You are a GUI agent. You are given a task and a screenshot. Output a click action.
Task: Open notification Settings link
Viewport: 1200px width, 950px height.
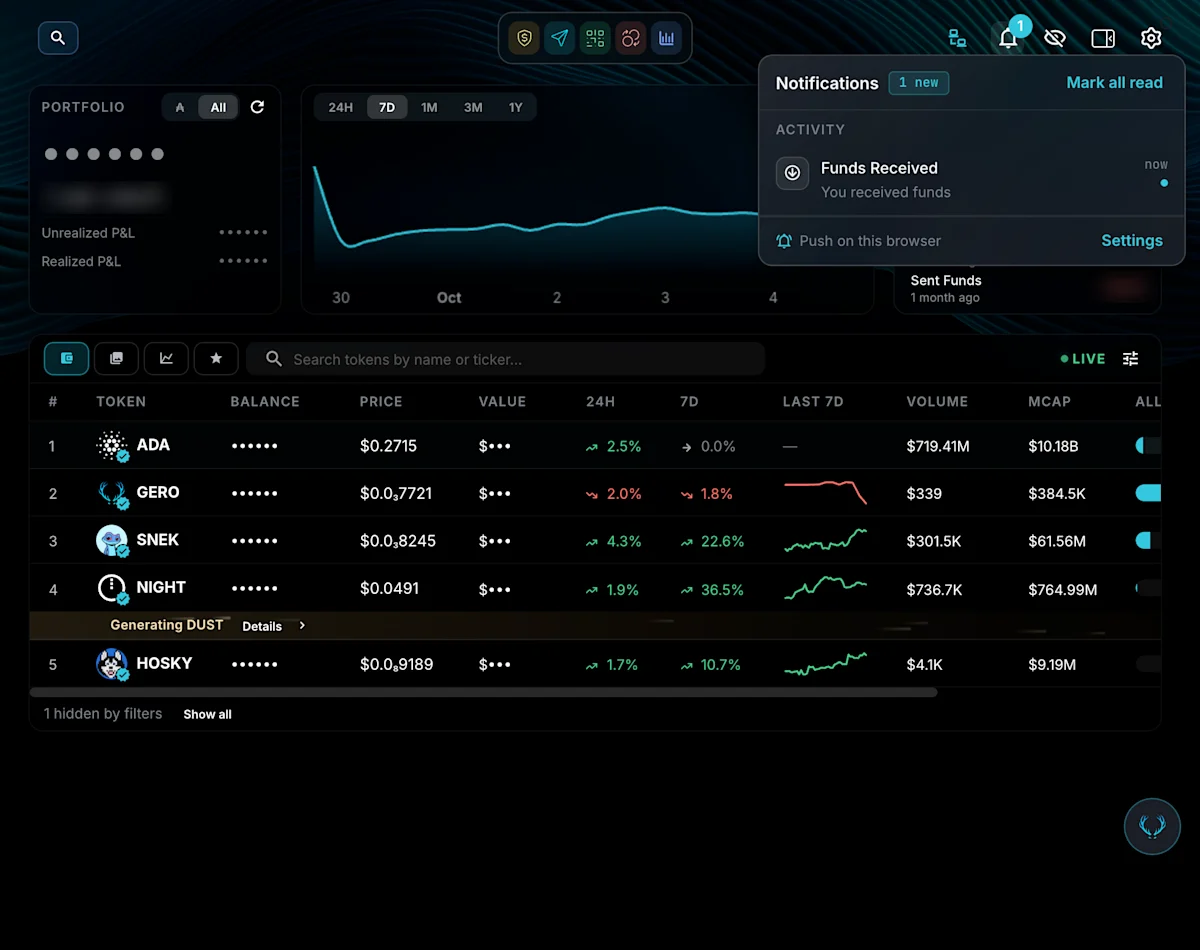[x=1132, y=241]
